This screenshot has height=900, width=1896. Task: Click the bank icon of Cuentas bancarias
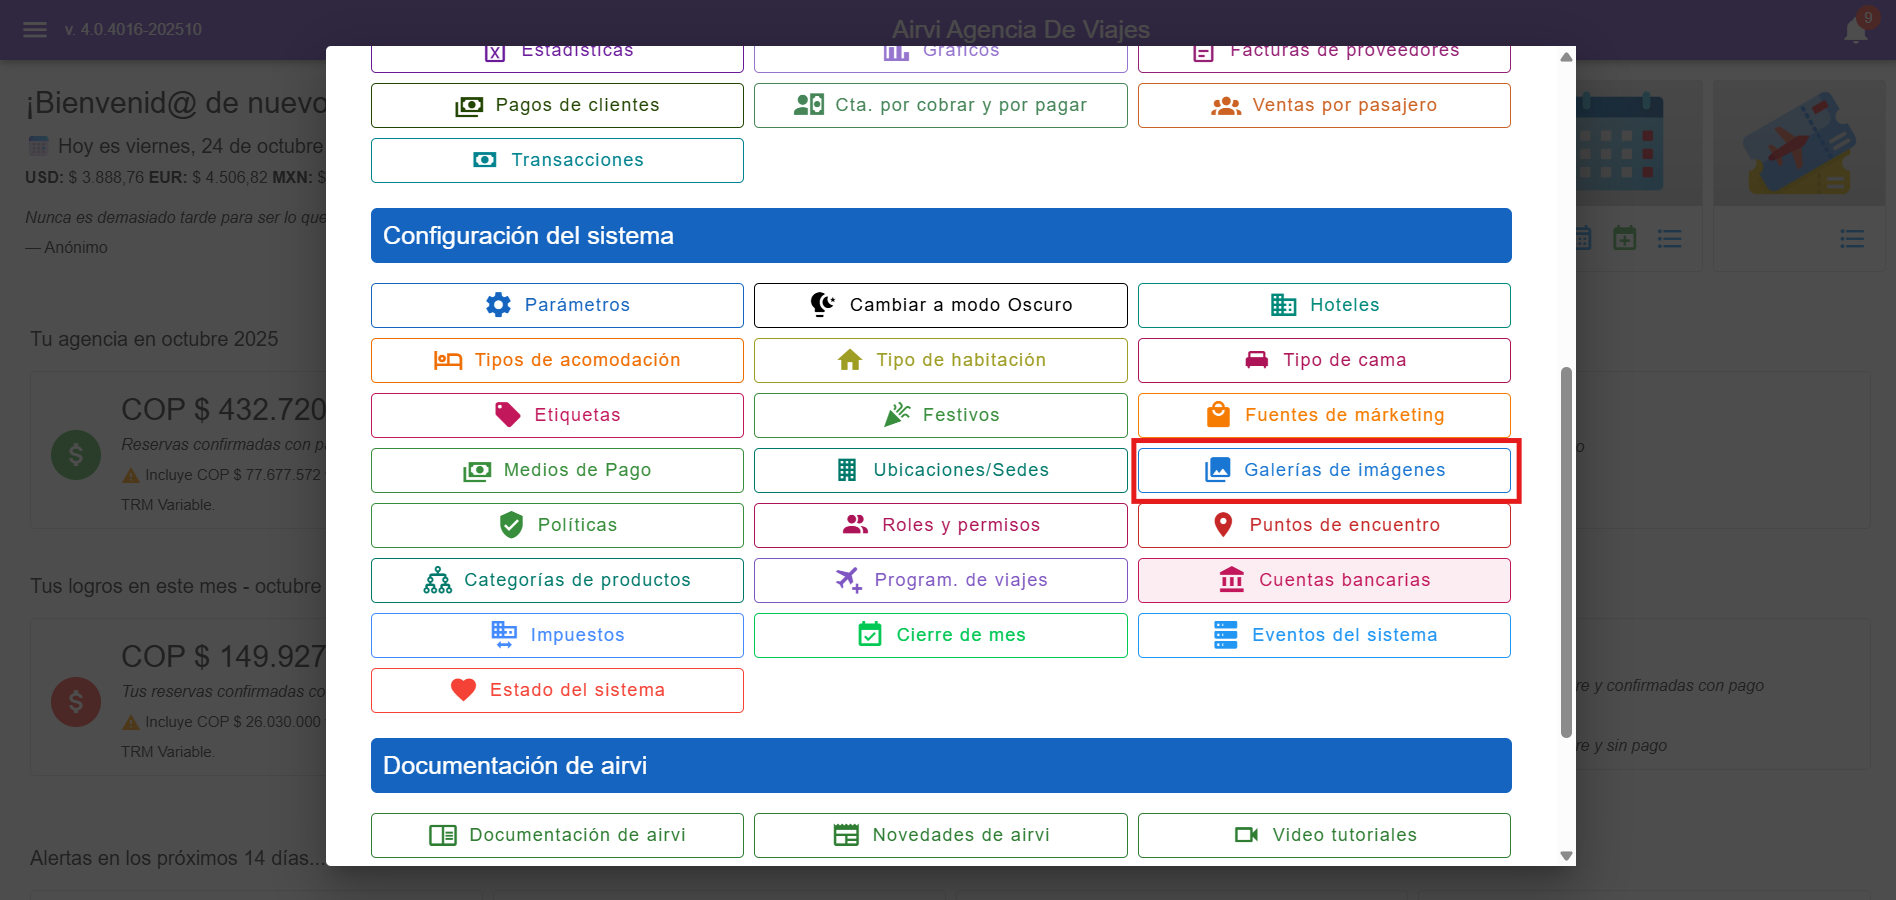(x=1232, y=580)
